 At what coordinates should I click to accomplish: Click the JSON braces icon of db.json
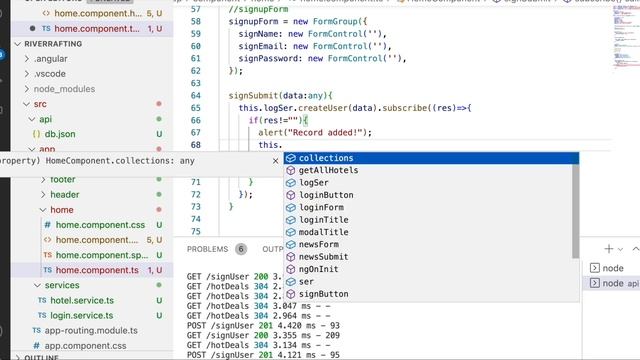(x=36, y=134)
